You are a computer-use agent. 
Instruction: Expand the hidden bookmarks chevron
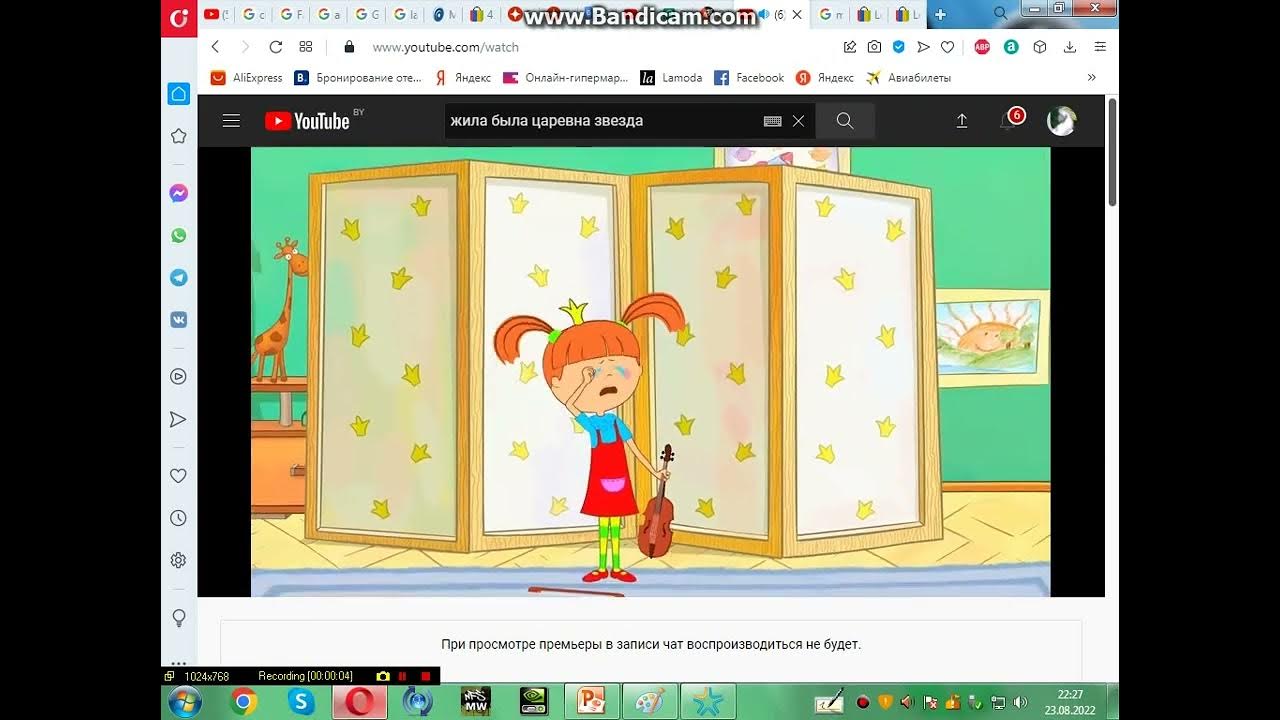click(x=1091, y=77)
